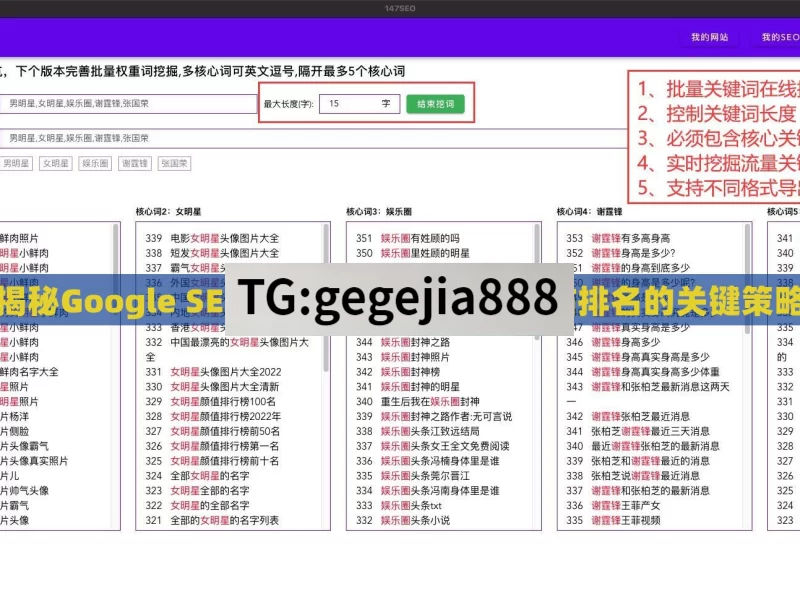Image resolution: width=800 pixels, height=600 pixels.
Task: Click row 342 娱乐圈封神榜
Action: point(398,372)
